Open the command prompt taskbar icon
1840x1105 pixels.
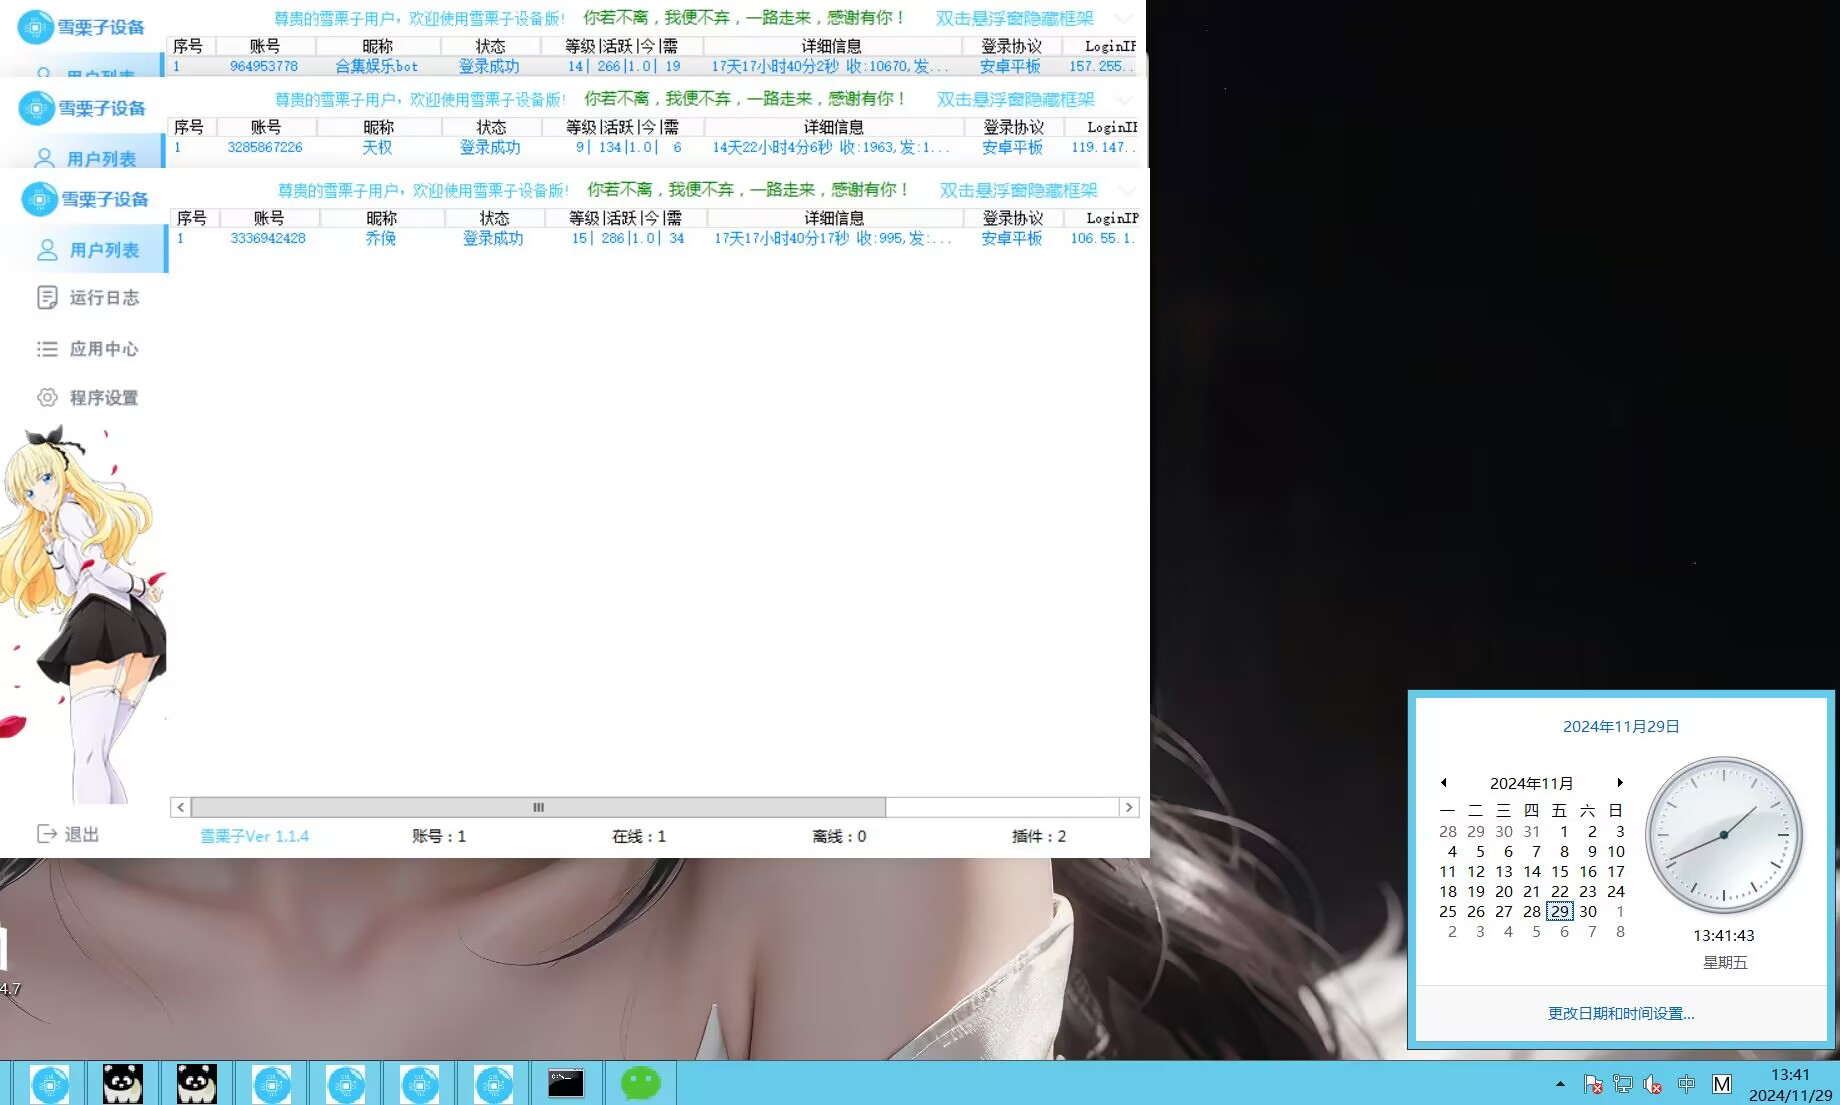click(566, 1083)
